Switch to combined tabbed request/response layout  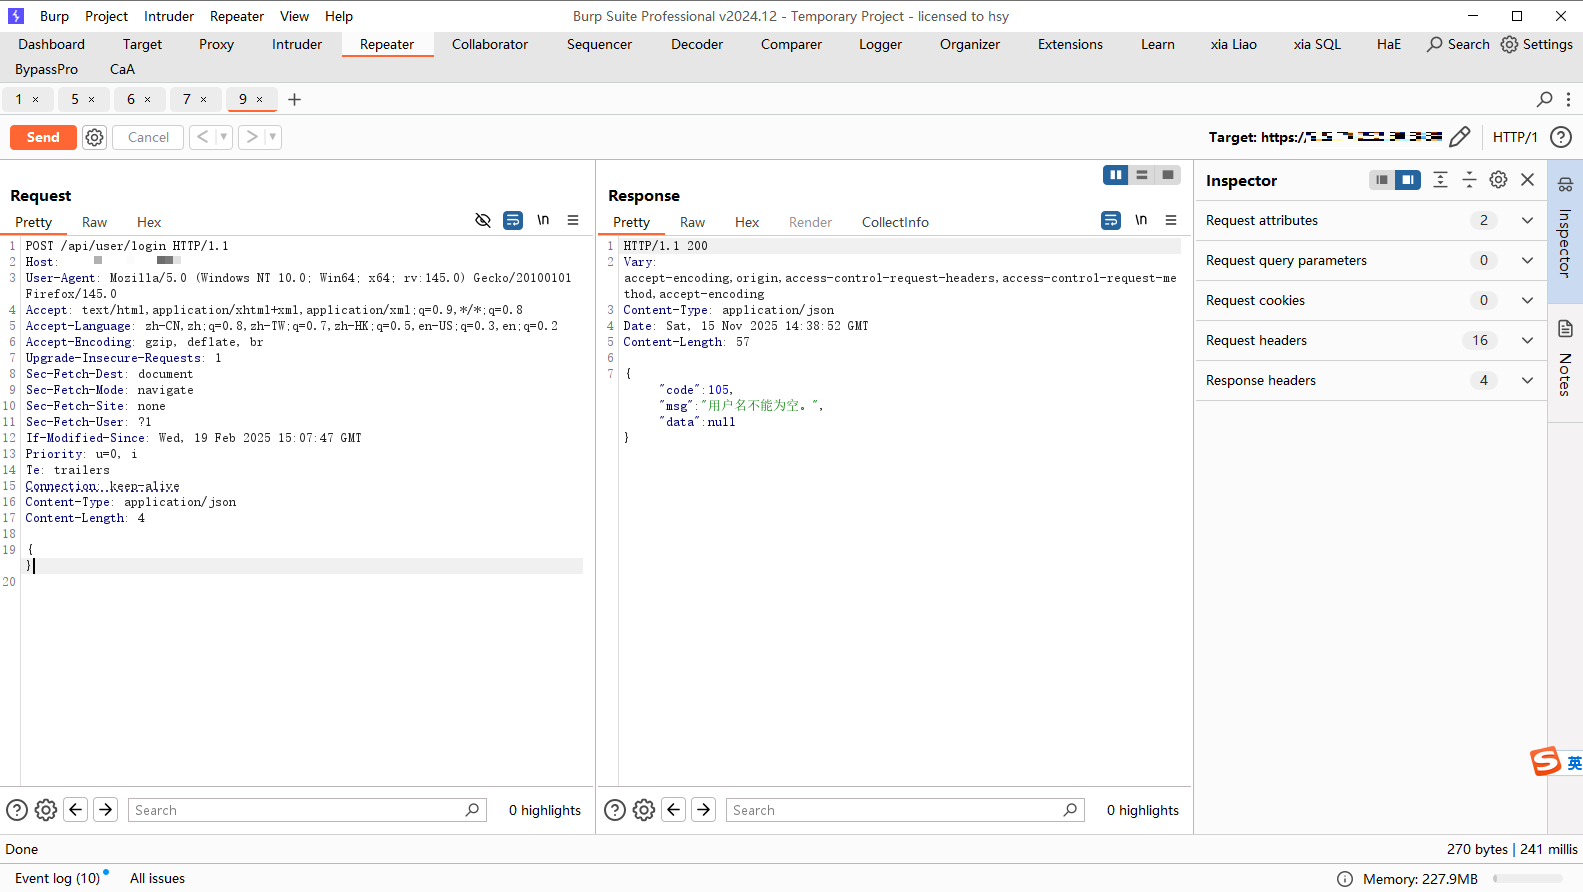coord(1168,175)
